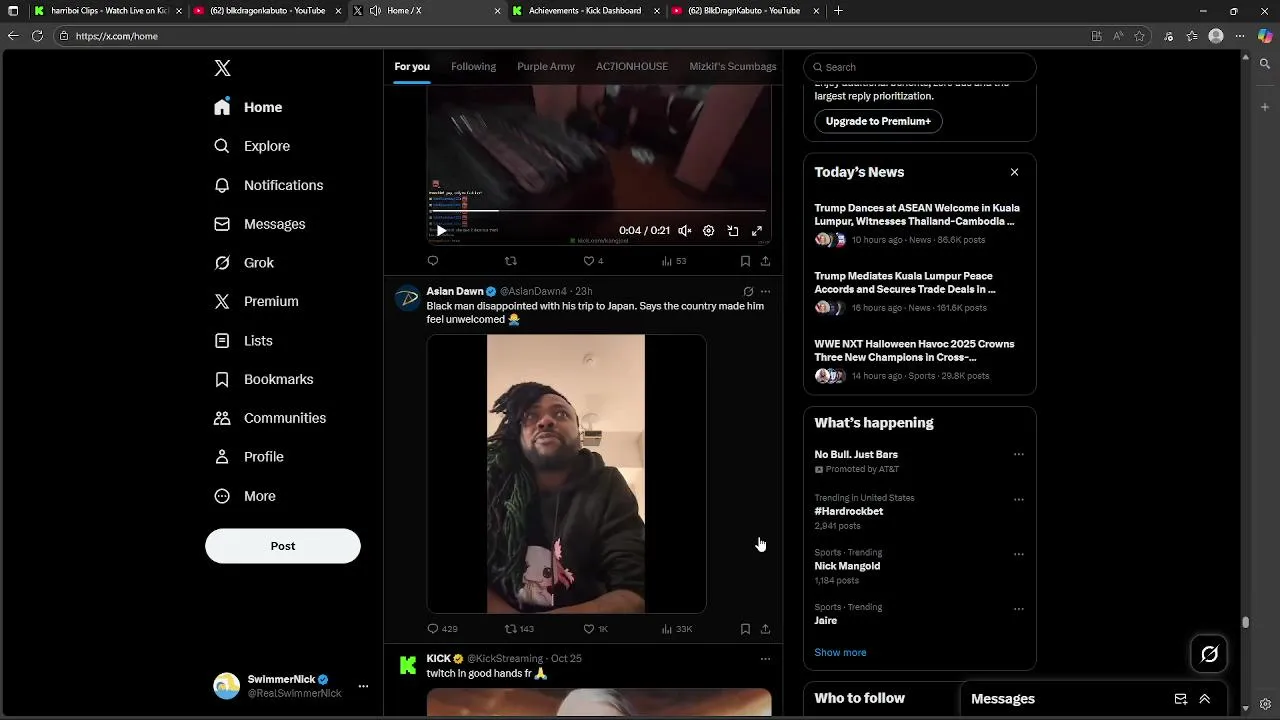Seek along the video progress bar
The width and height of the screenshot is (1280, 720).
(599, 211)
